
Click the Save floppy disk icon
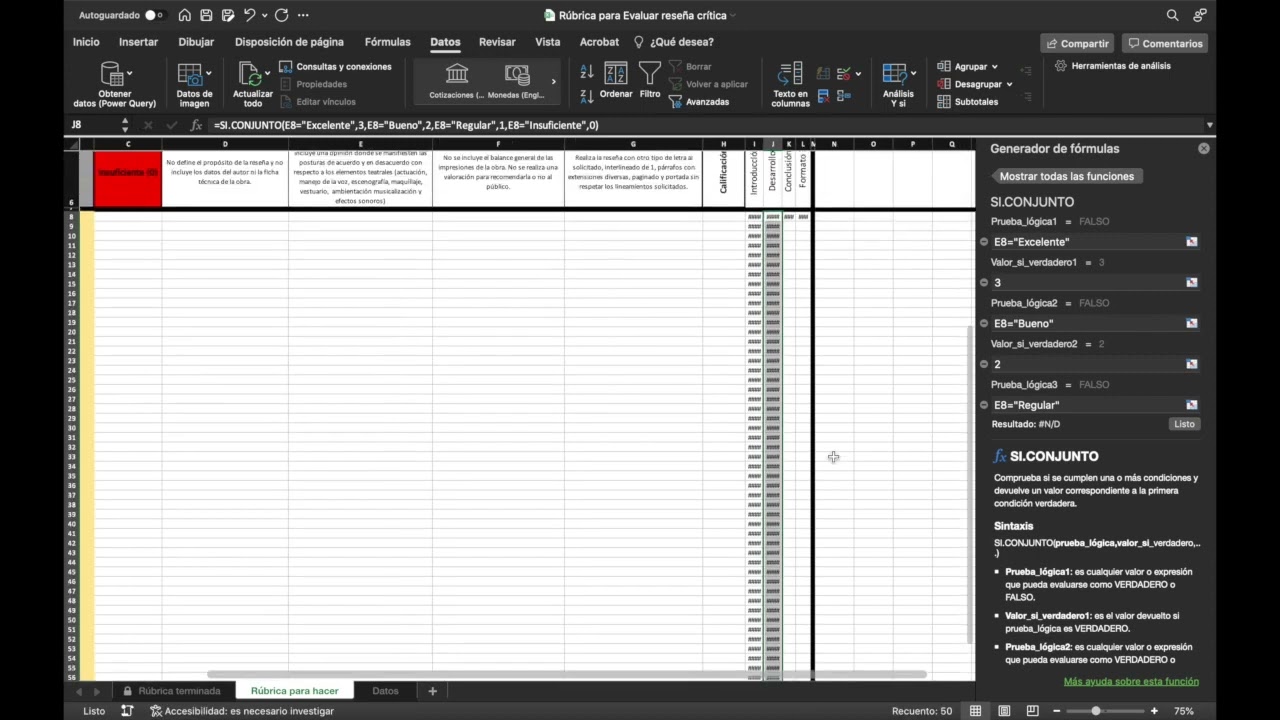click(x=206, y=15)
